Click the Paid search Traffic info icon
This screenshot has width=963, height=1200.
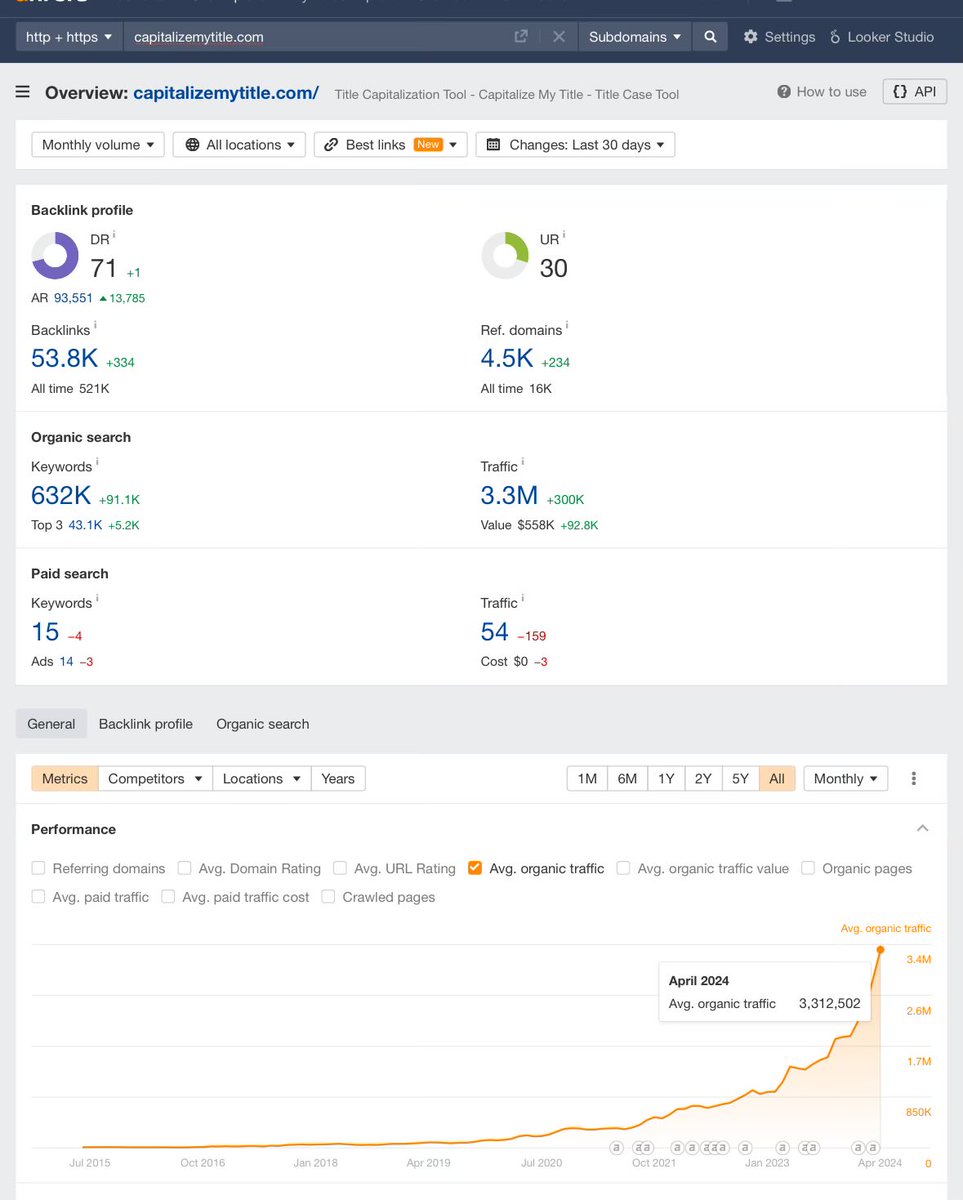pyautogui.click(x=523, y=599)
